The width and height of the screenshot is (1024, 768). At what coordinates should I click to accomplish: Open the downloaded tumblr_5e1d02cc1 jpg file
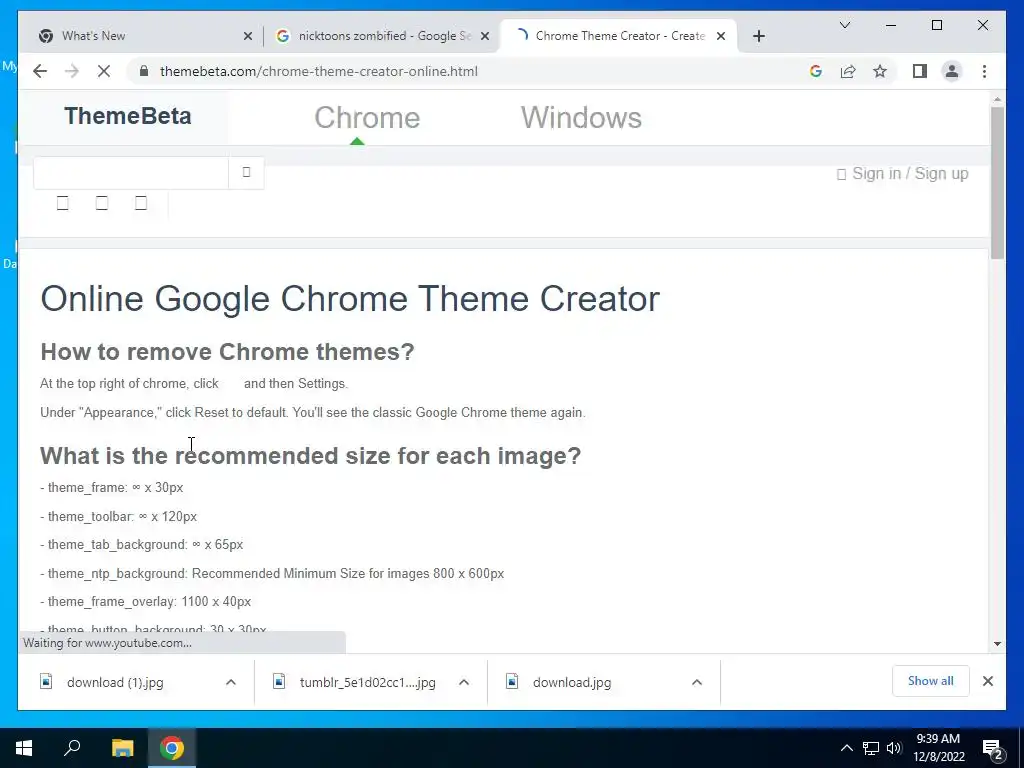pyautogui.click(x=367, y=682)
